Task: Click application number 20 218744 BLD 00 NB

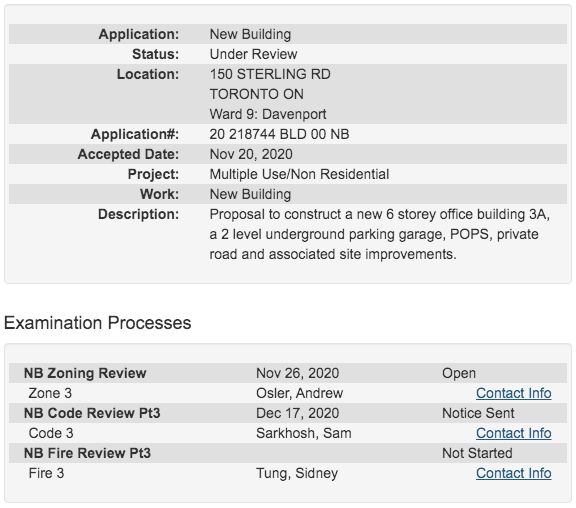Action: pyautogui.click(x=279, y=134)
